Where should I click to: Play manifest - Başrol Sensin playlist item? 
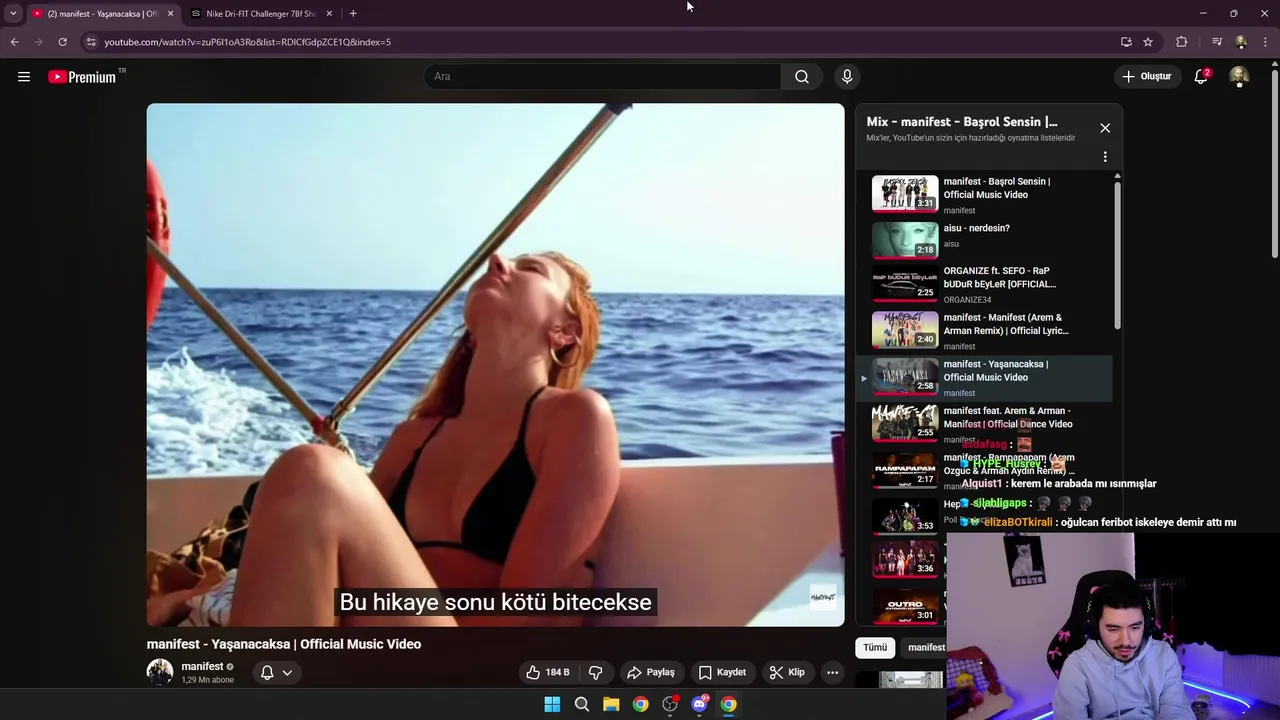coord(985,194)
